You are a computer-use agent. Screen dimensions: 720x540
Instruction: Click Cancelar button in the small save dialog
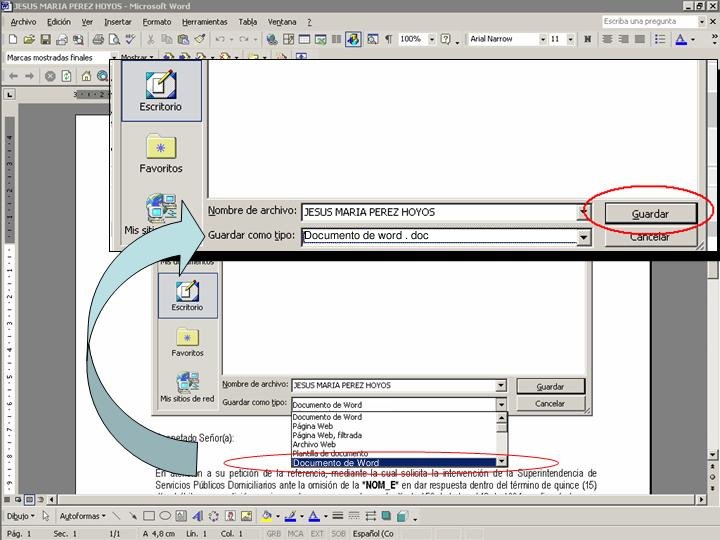551,404
